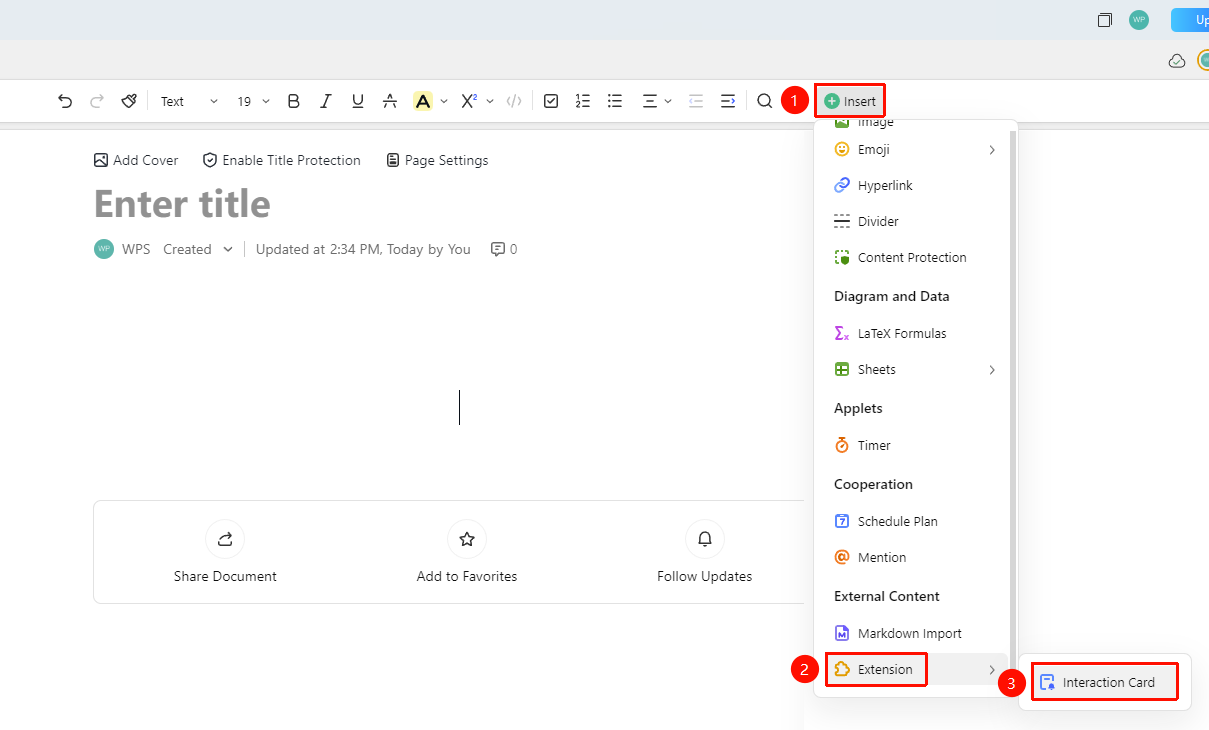1209x730 pixels.
Task: Select Hyperlink in the Insert menu
Action: point(914,186)
